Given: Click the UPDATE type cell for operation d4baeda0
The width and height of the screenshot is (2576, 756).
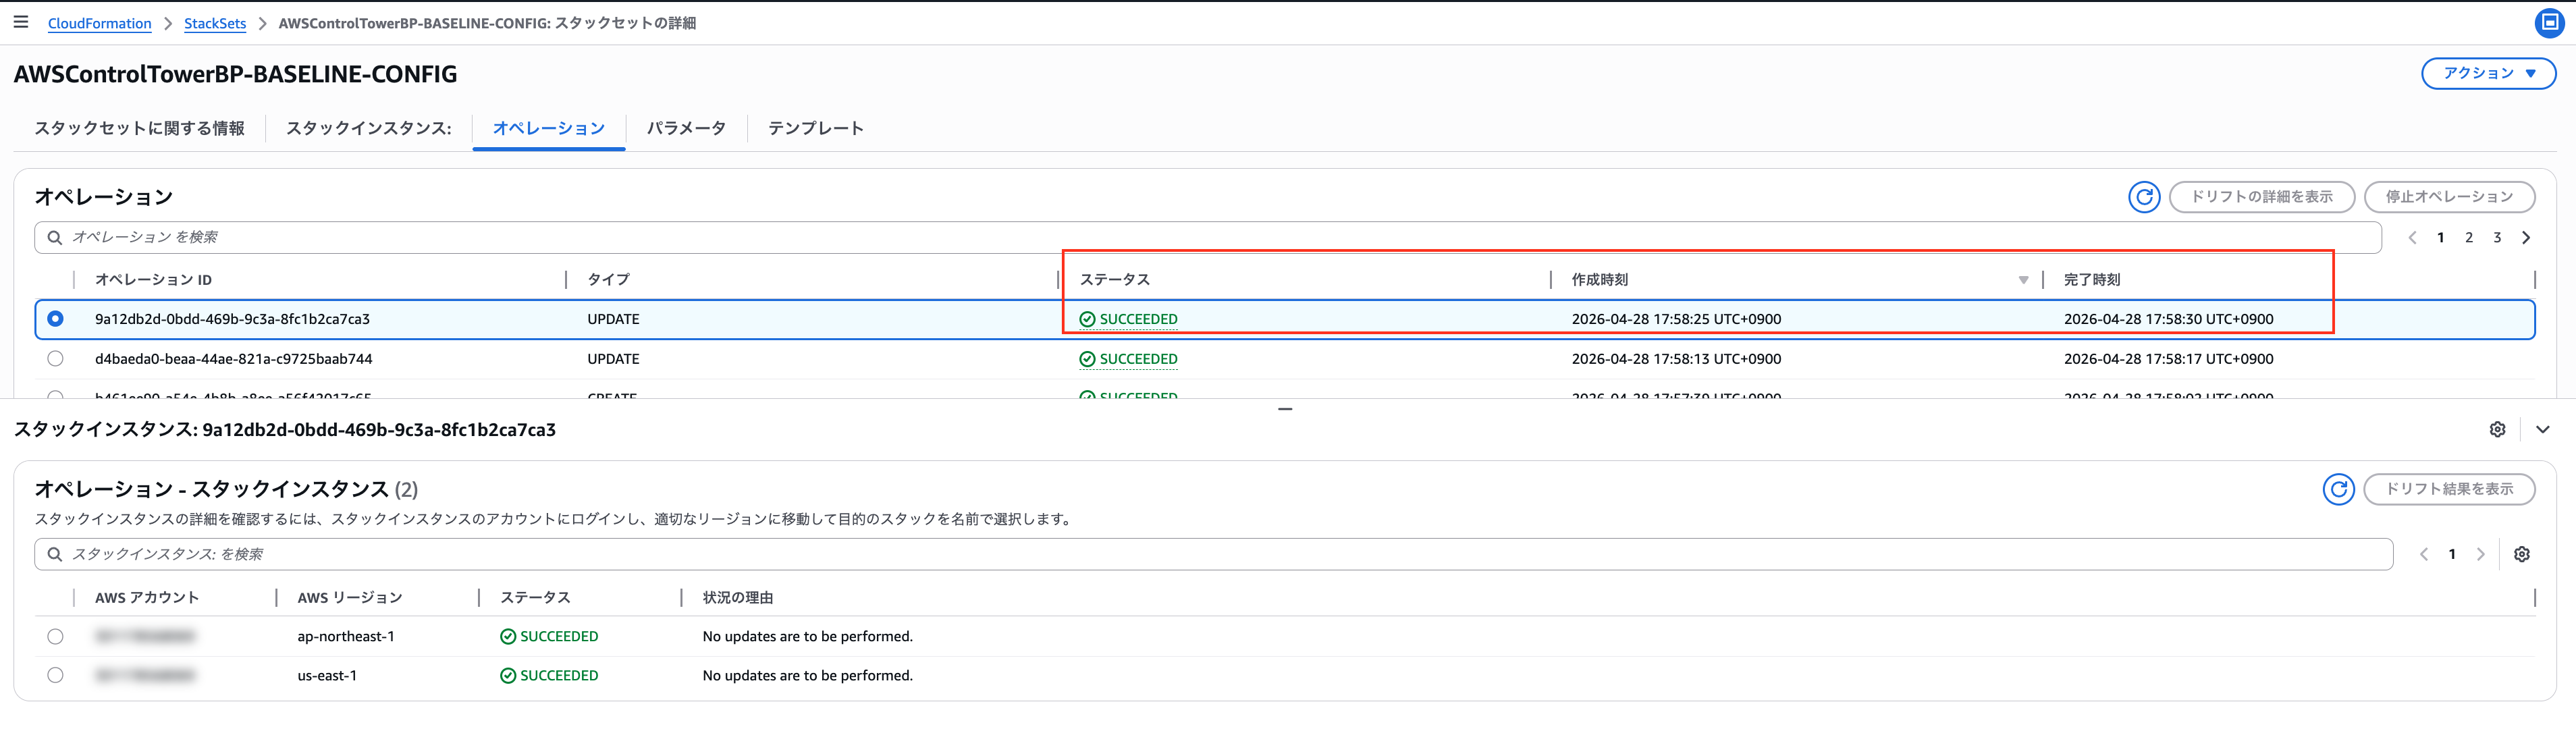Looking at the screenshot, I should [x=613, y=359].
